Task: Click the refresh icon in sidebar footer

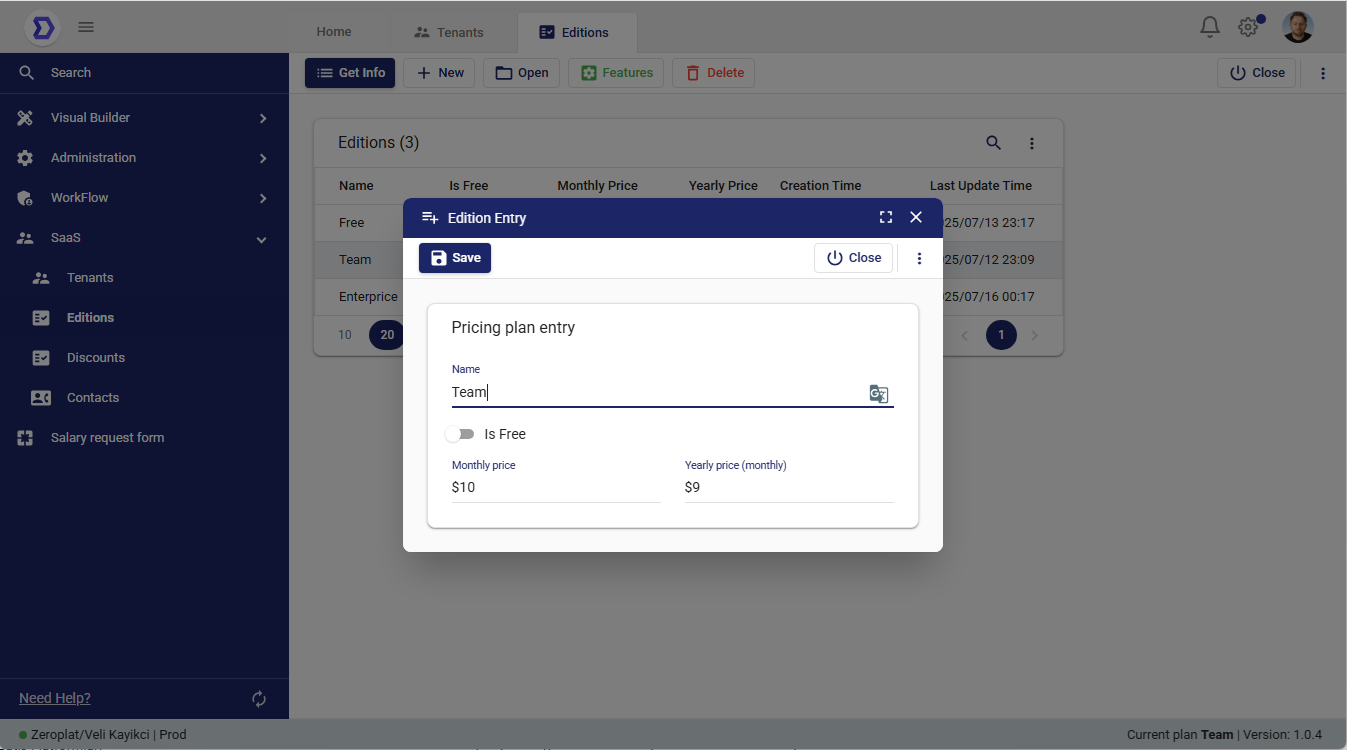Action: click(259, 699)
